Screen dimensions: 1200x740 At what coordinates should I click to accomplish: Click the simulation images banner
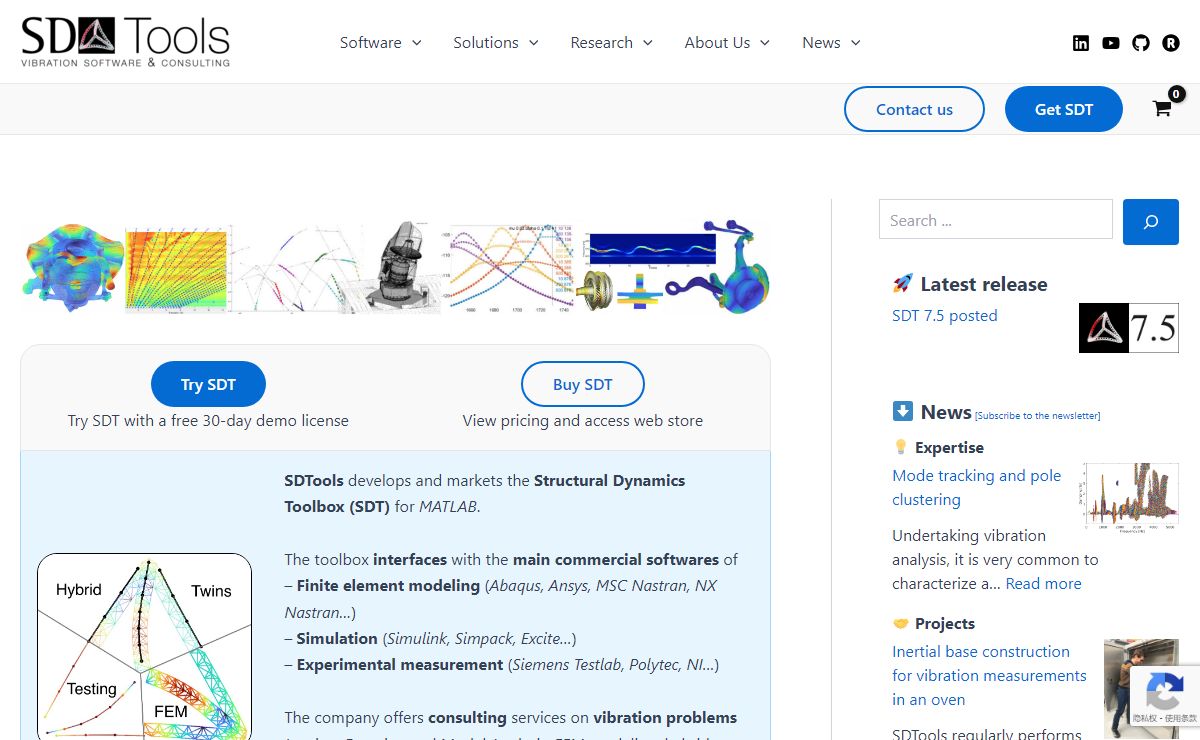click(x=396, y=267)
